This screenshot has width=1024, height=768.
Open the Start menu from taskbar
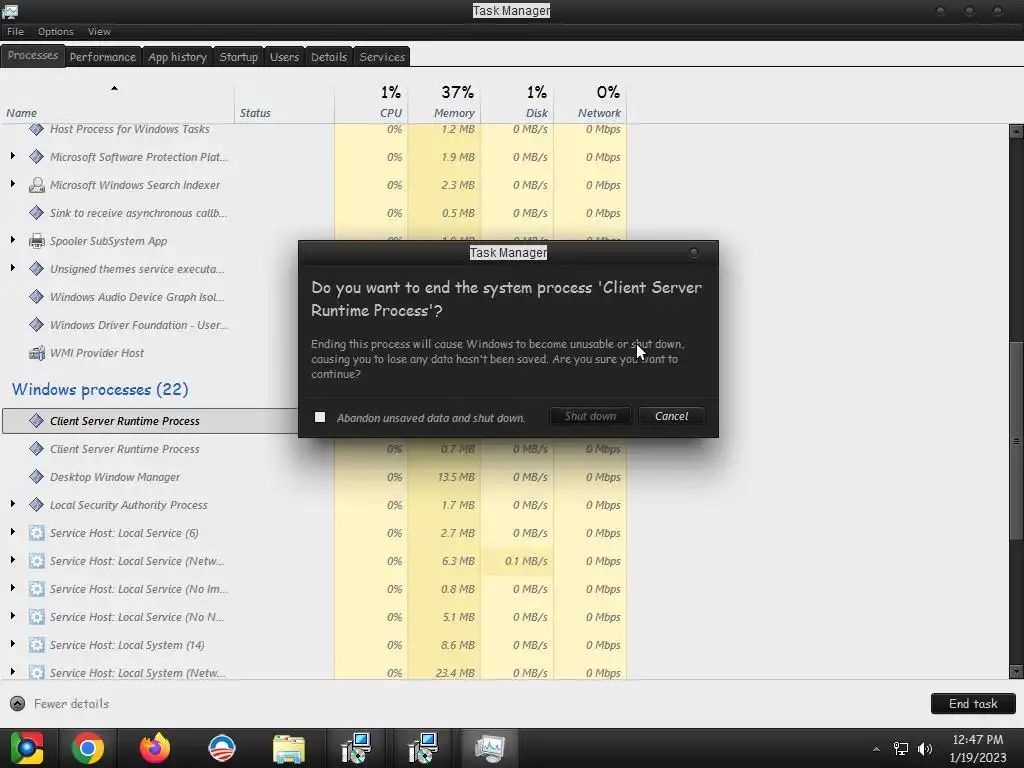tap(26, 748)
